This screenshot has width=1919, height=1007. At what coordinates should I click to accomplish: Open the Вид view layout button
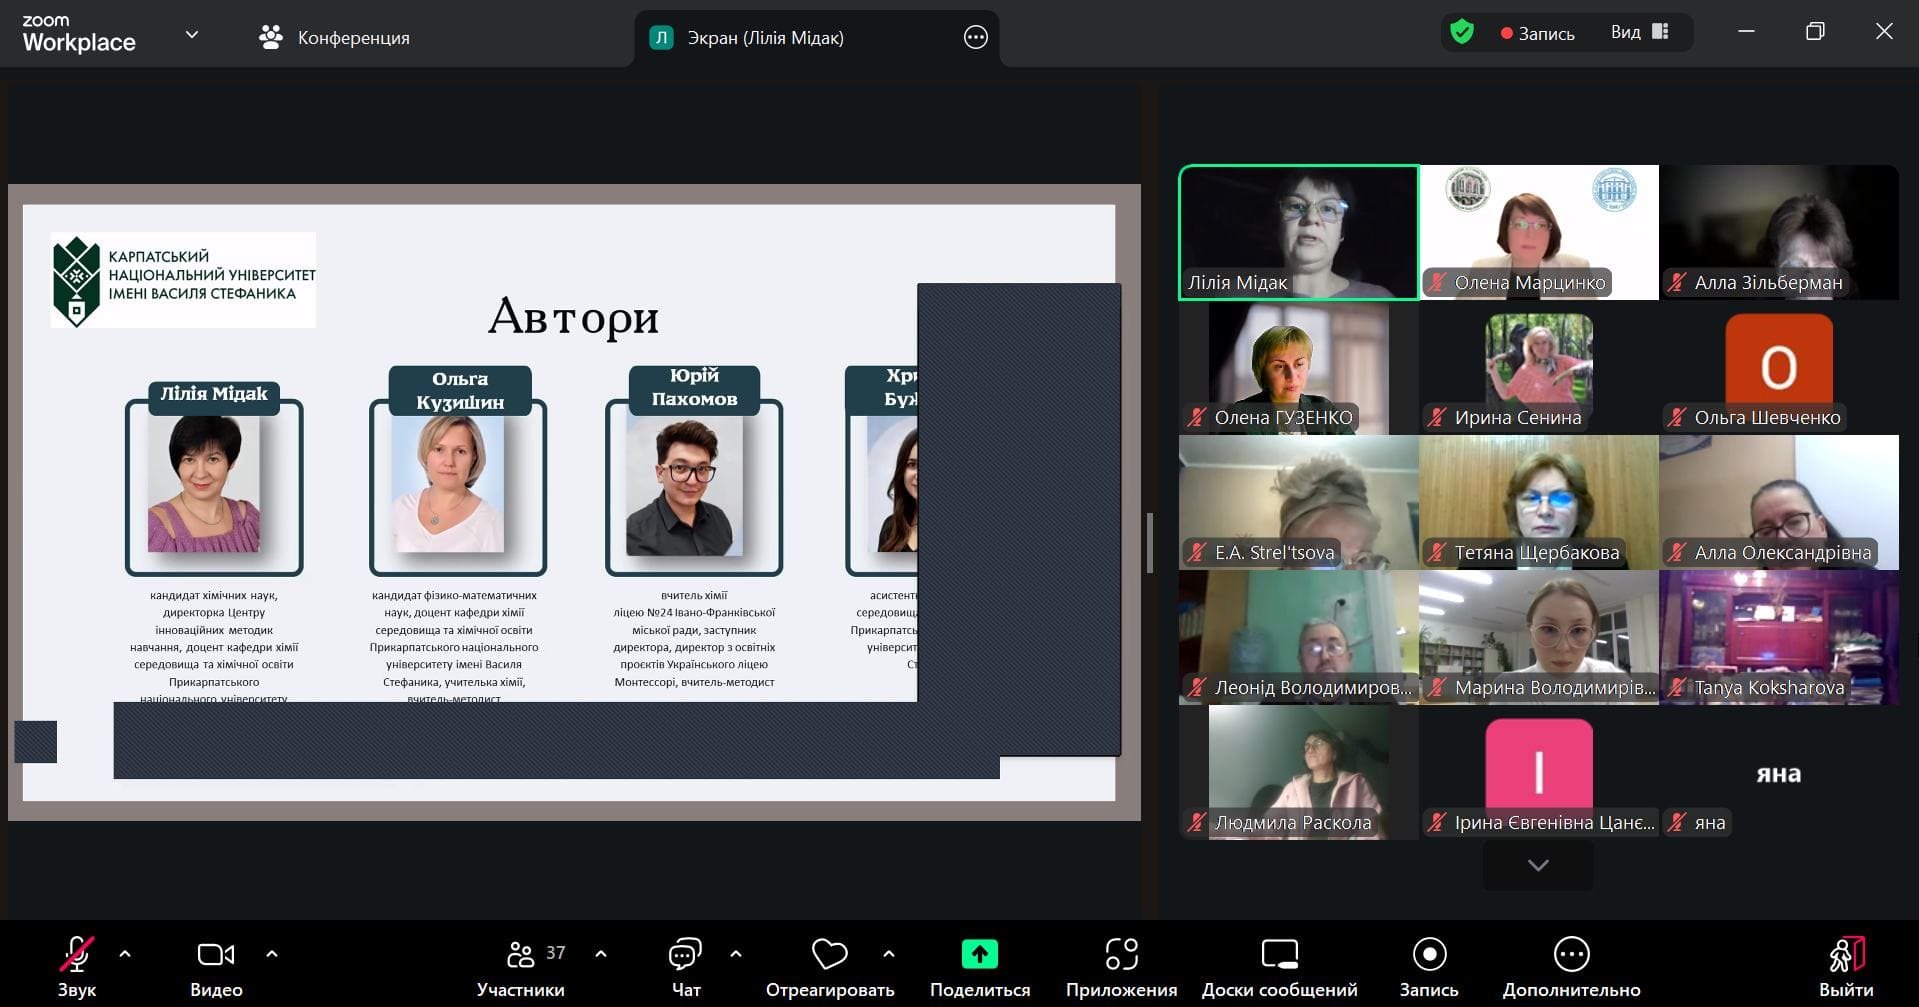point(1639,33)
